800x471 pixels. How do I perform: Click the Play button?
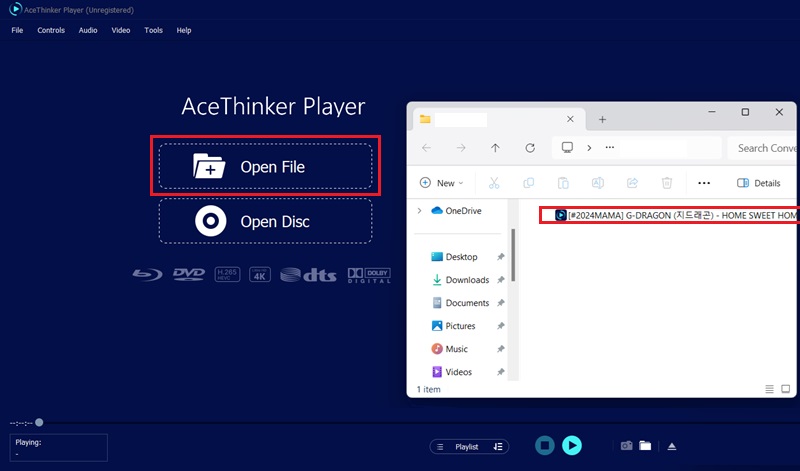572,445
